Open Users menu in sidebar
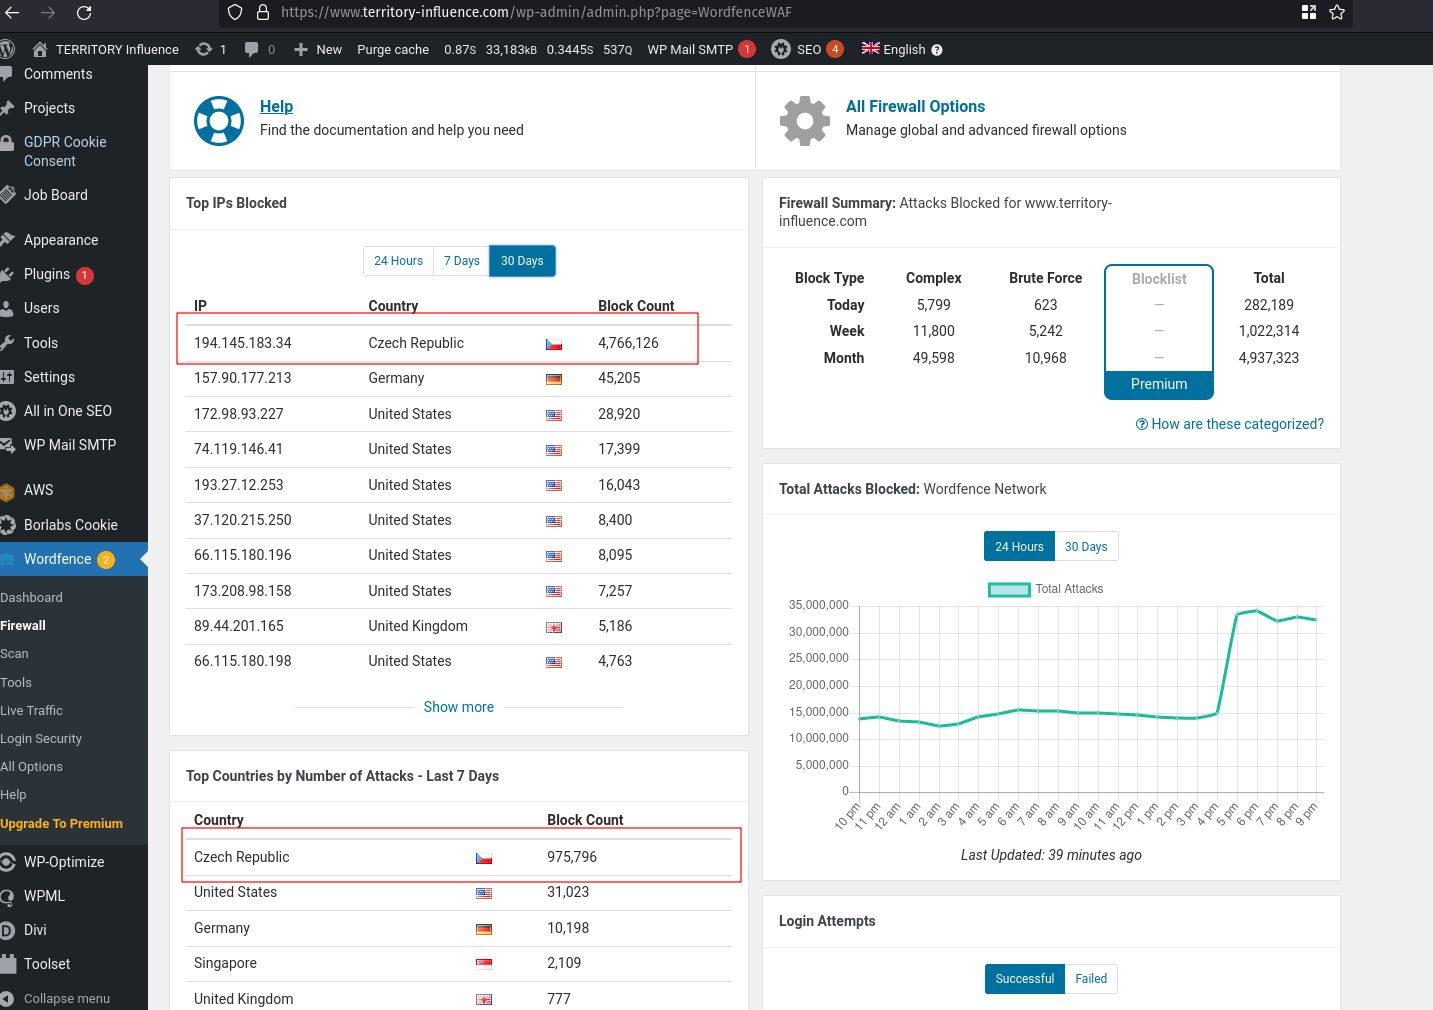 point(42,308)
